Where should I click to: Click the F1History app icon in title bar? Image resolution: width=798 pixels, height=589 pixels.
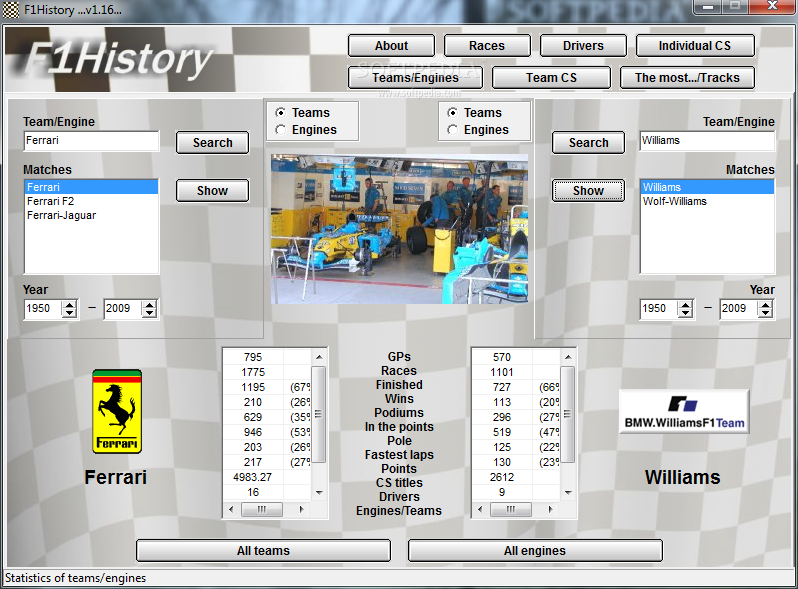click(x=11, y=10)
